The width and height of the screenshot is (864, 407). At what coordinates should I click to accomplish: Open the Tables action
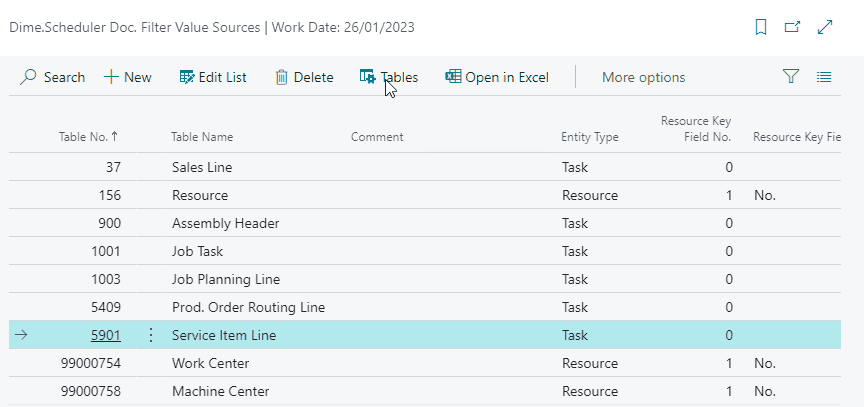pyautogui.click(x=389, y=77)
